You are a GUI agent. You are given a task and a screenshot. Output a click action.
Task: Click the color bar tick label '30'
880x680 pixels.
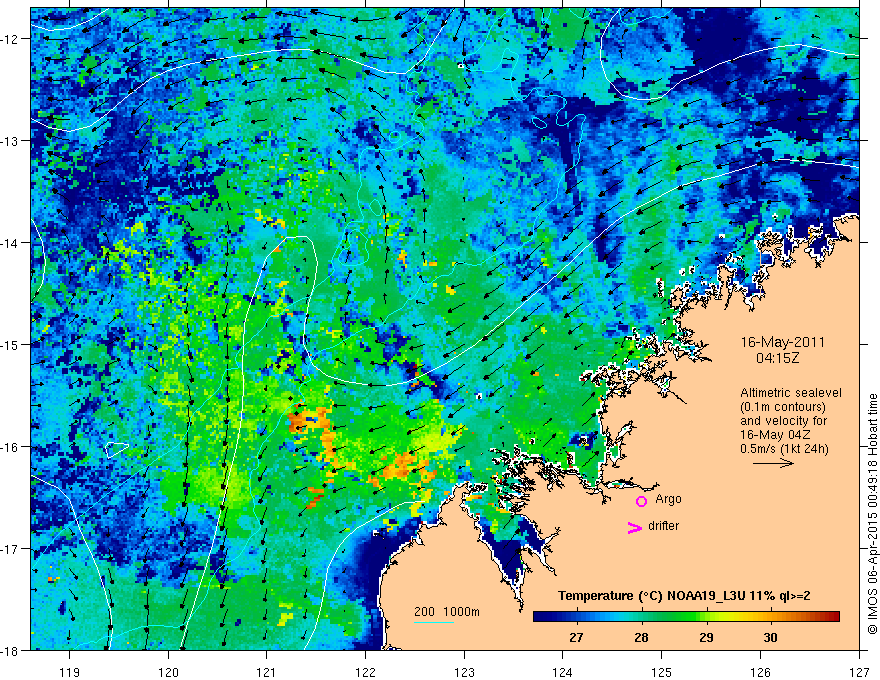771,638
